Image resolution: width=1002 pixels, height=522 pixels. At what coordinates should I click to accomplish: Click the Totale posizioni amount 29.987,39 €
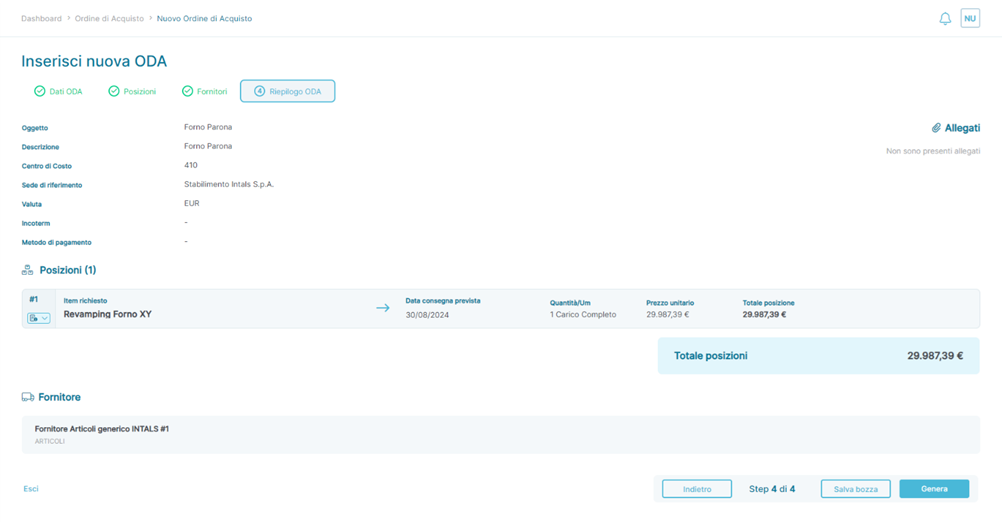coord(935,356)
